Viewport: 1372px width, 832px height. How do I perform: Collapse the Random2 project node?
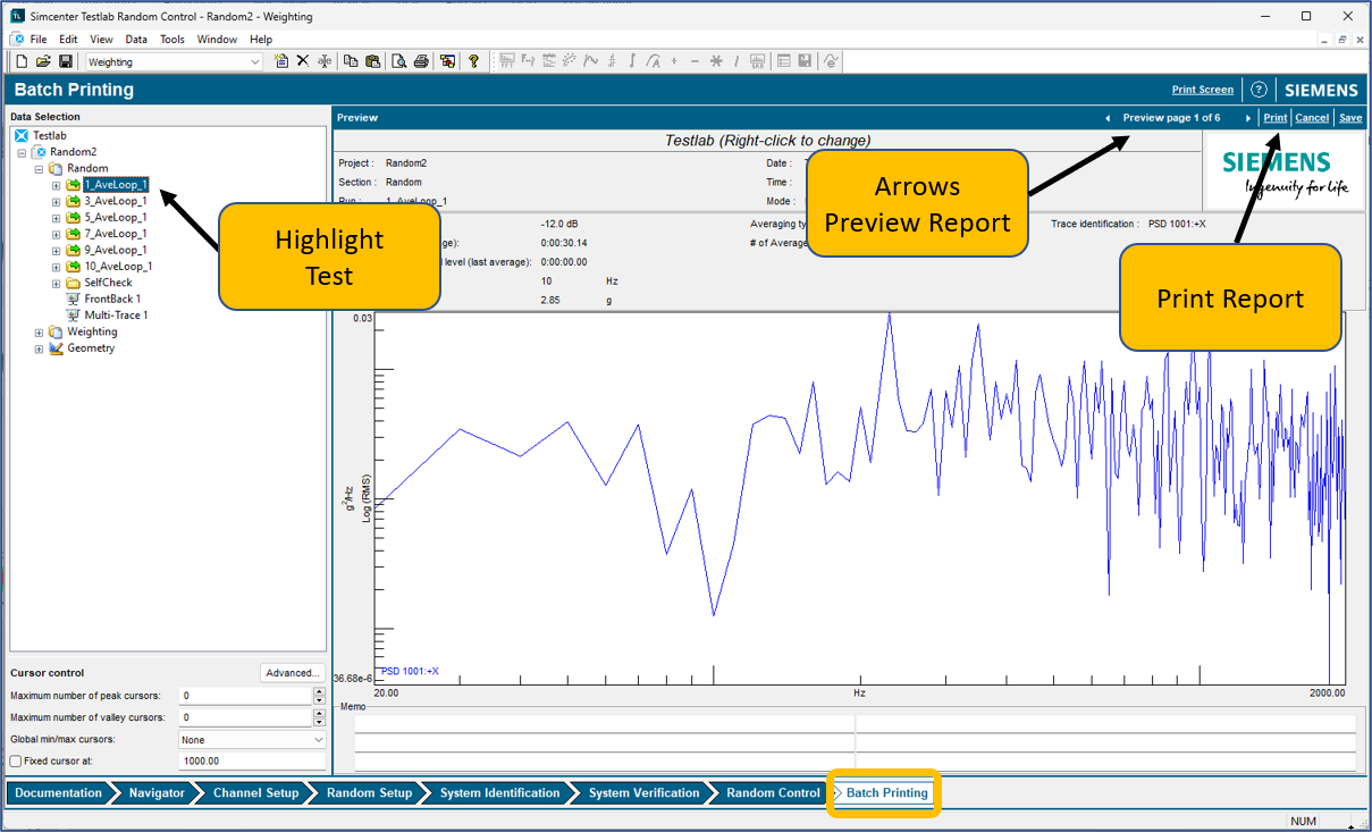tap(22, 152)
